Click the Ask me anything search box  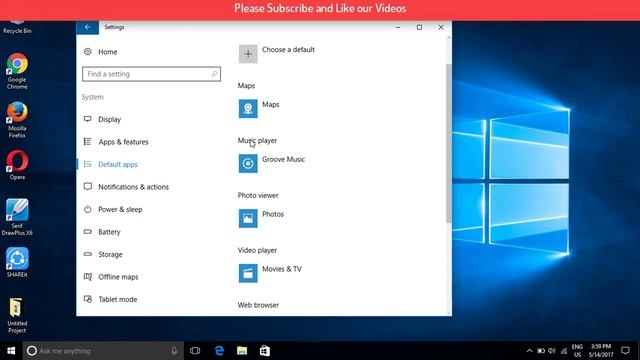[103, 351]
